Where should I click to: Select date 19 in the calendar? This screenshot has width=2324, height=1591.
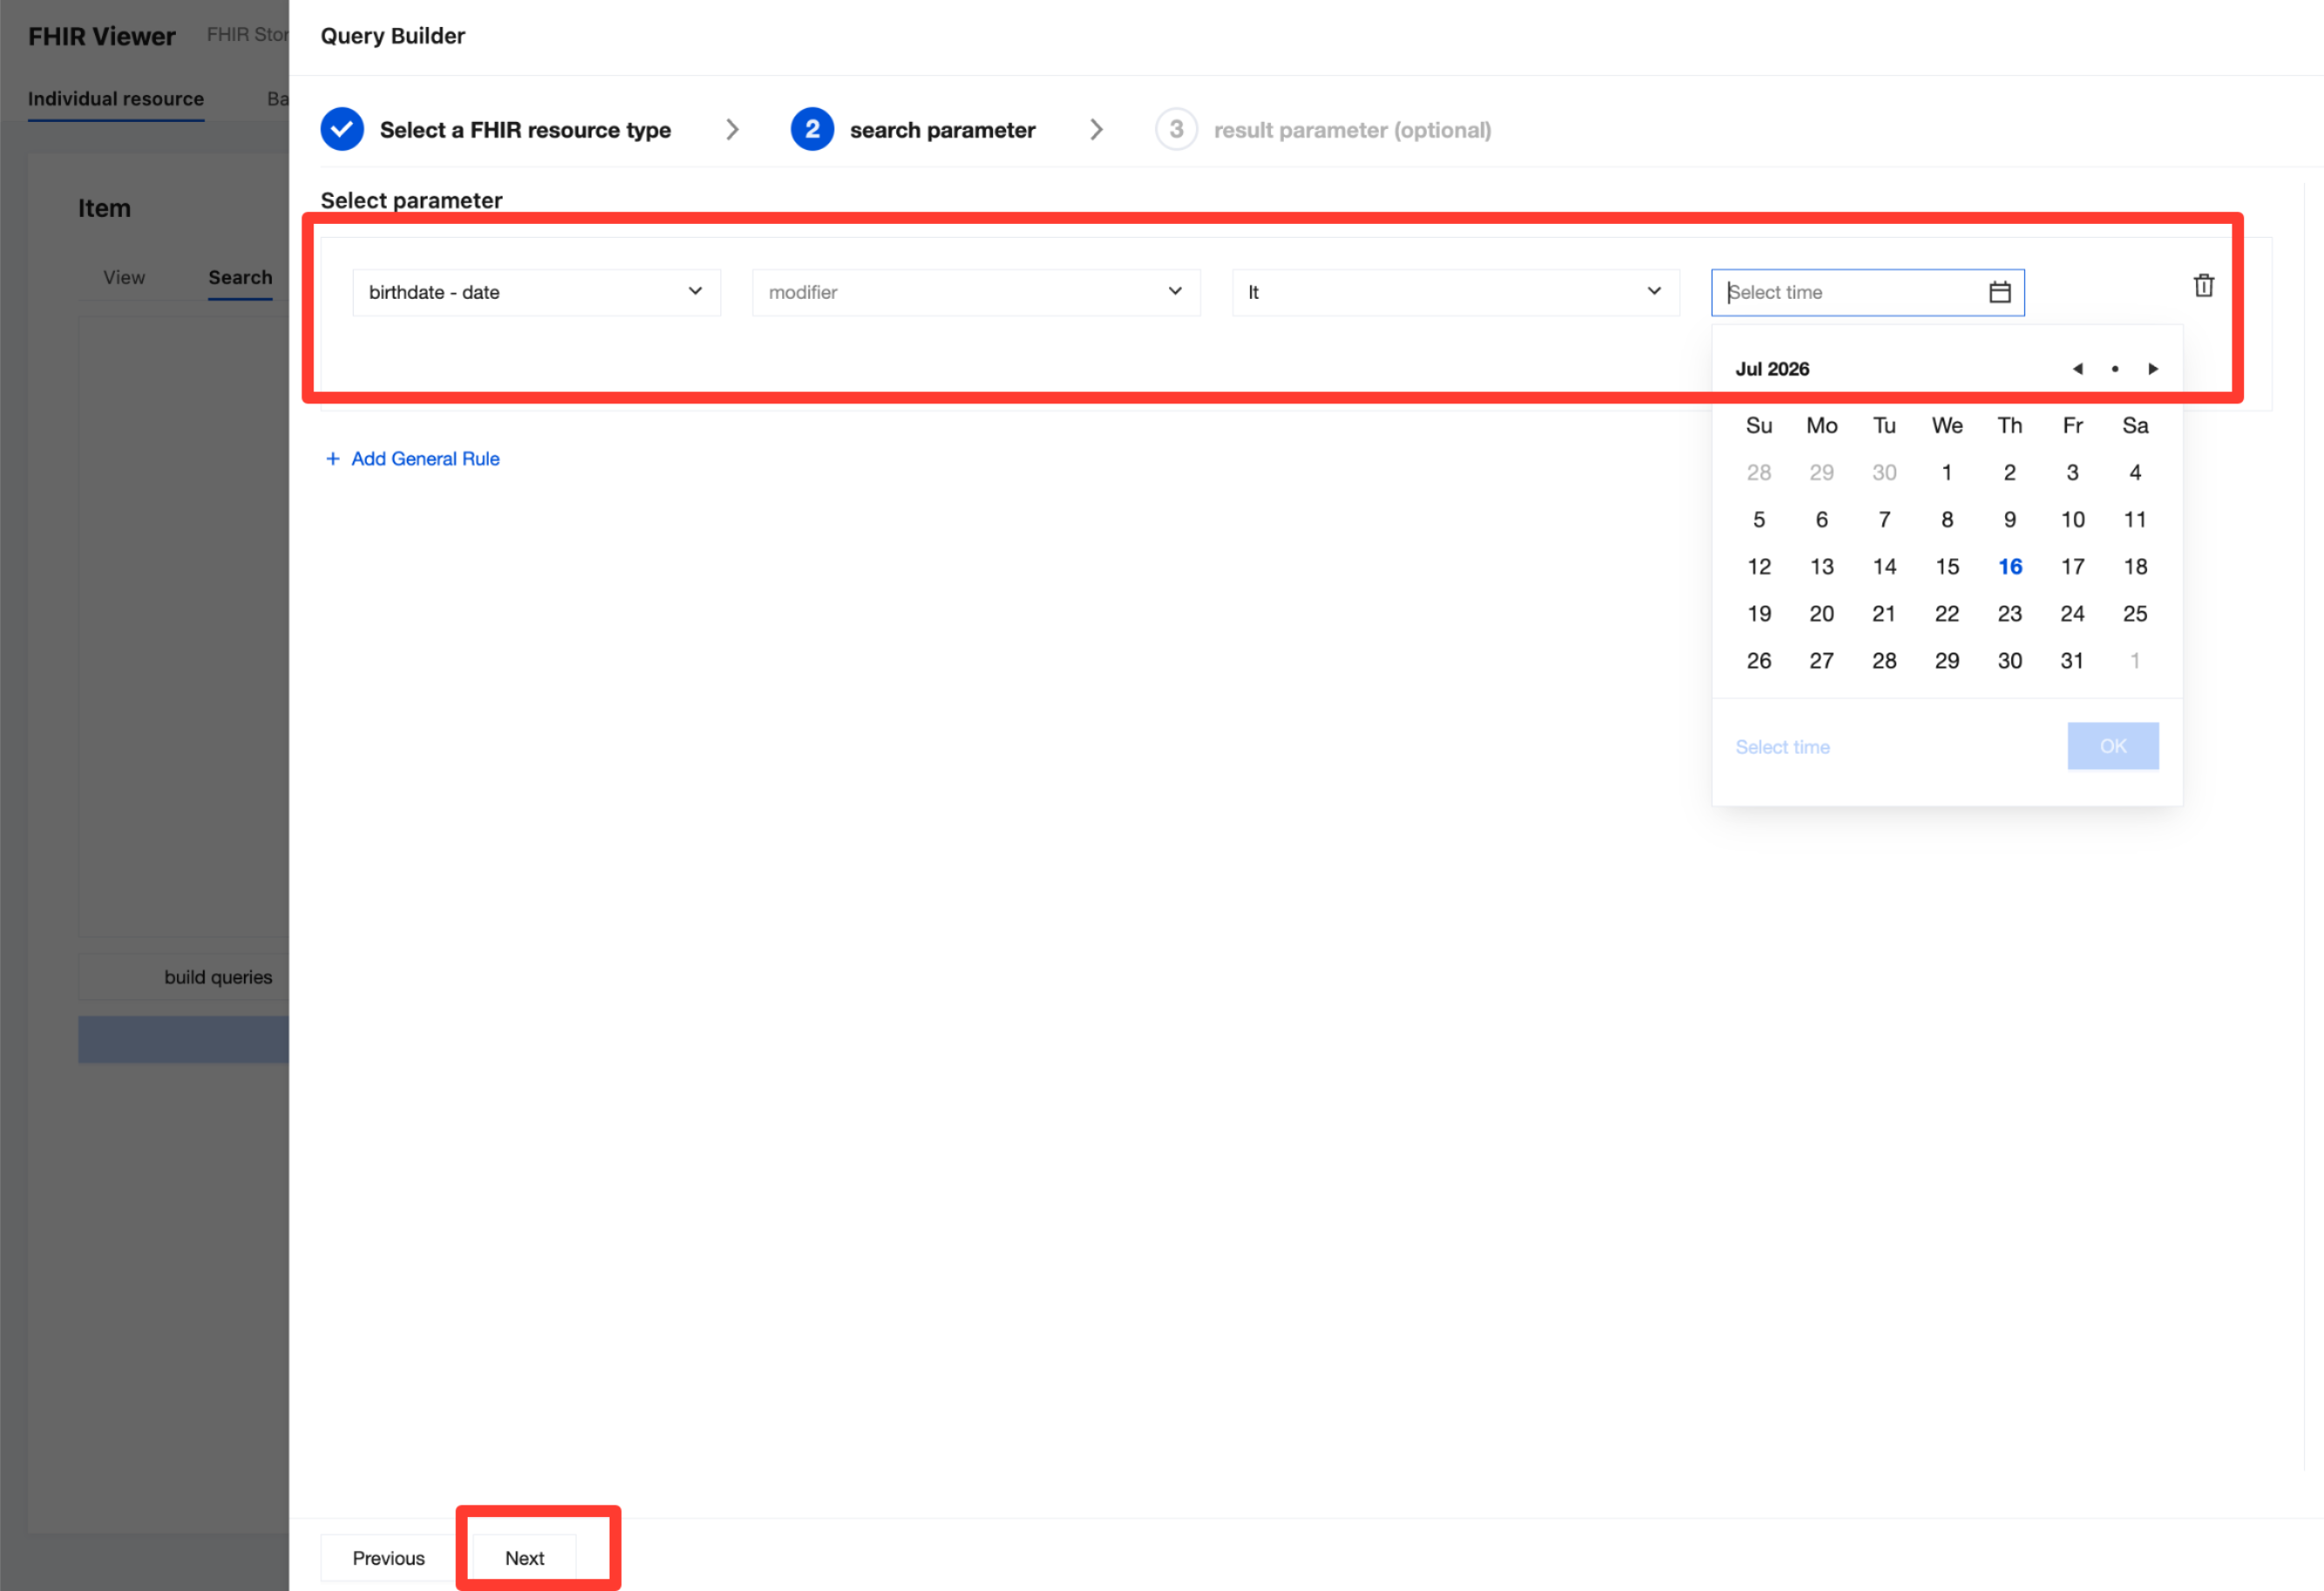[x=1759, y=614]
